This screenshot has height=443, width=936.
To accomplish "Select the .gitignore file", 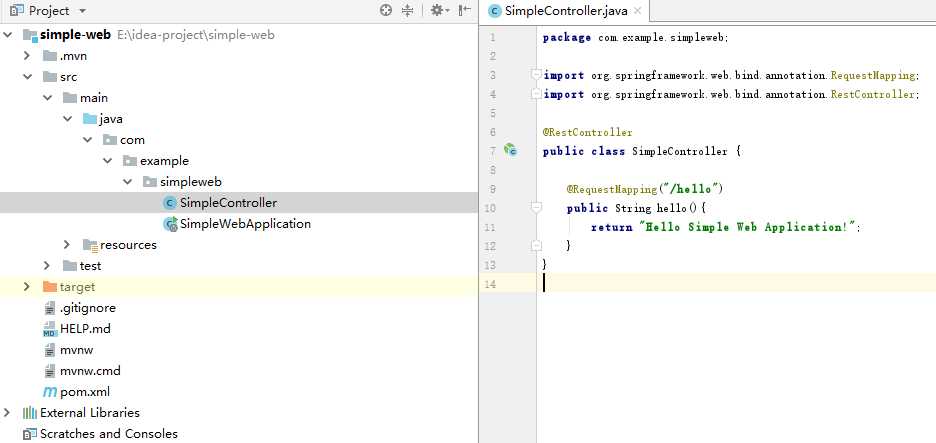I will click(87, 308).
